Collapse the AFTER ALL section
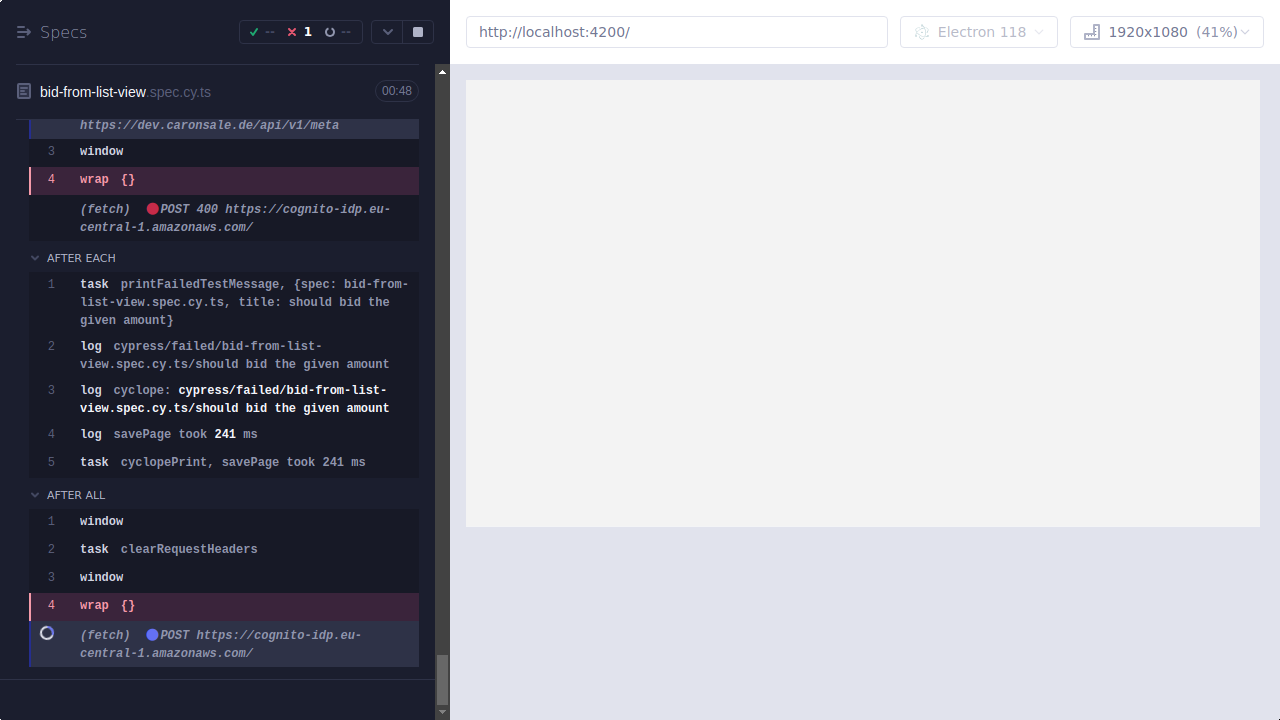The width and height of the screenshot is (1280, 720). [35, 494]
